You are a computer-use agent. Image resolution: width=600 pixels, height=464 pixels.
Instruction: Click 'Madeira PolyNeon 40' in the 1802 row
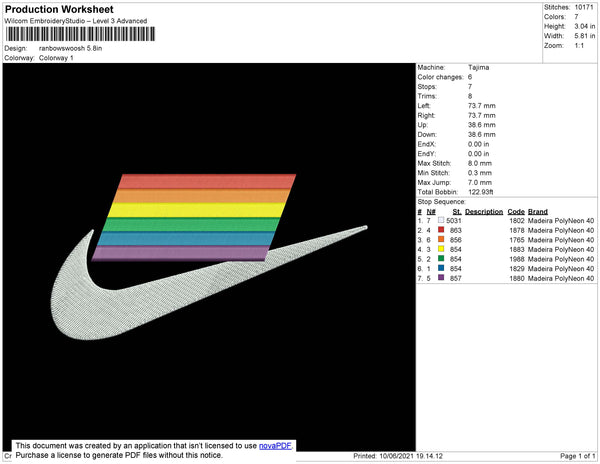coord(561,221)
